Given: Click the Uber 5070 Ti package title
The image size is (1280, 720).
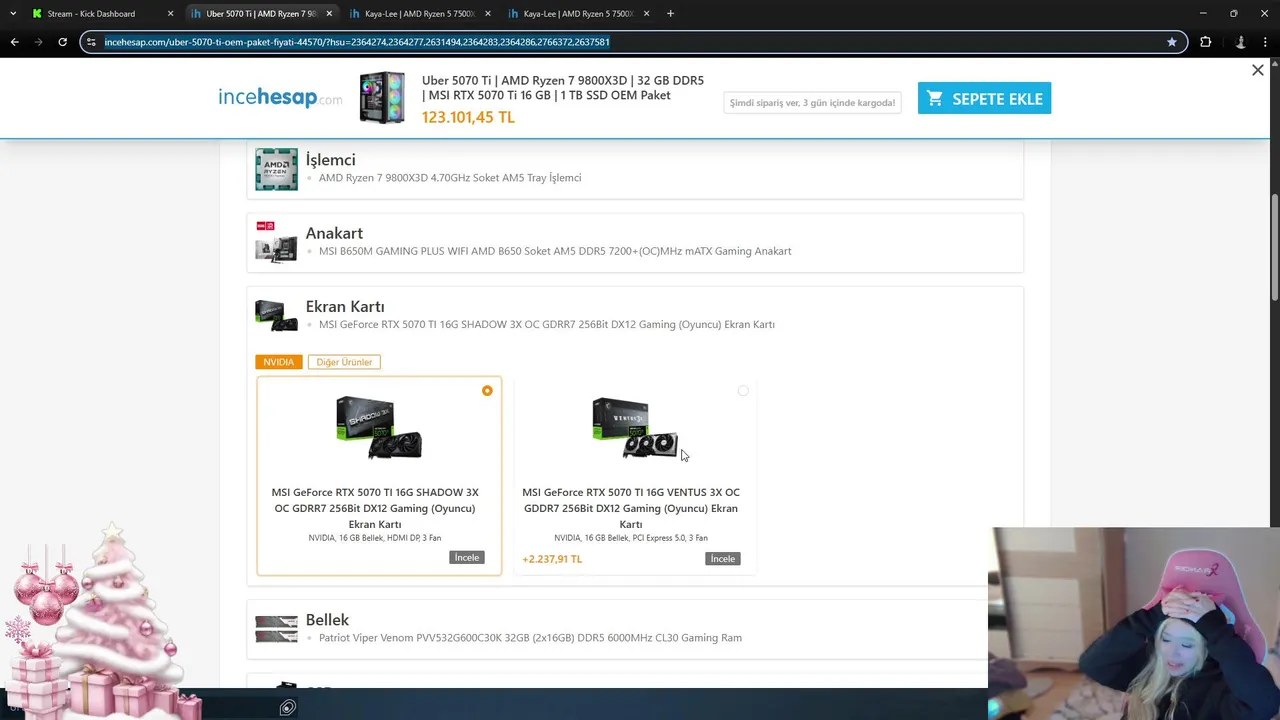Looking at the screenshot, I should [x=563, y=88].
